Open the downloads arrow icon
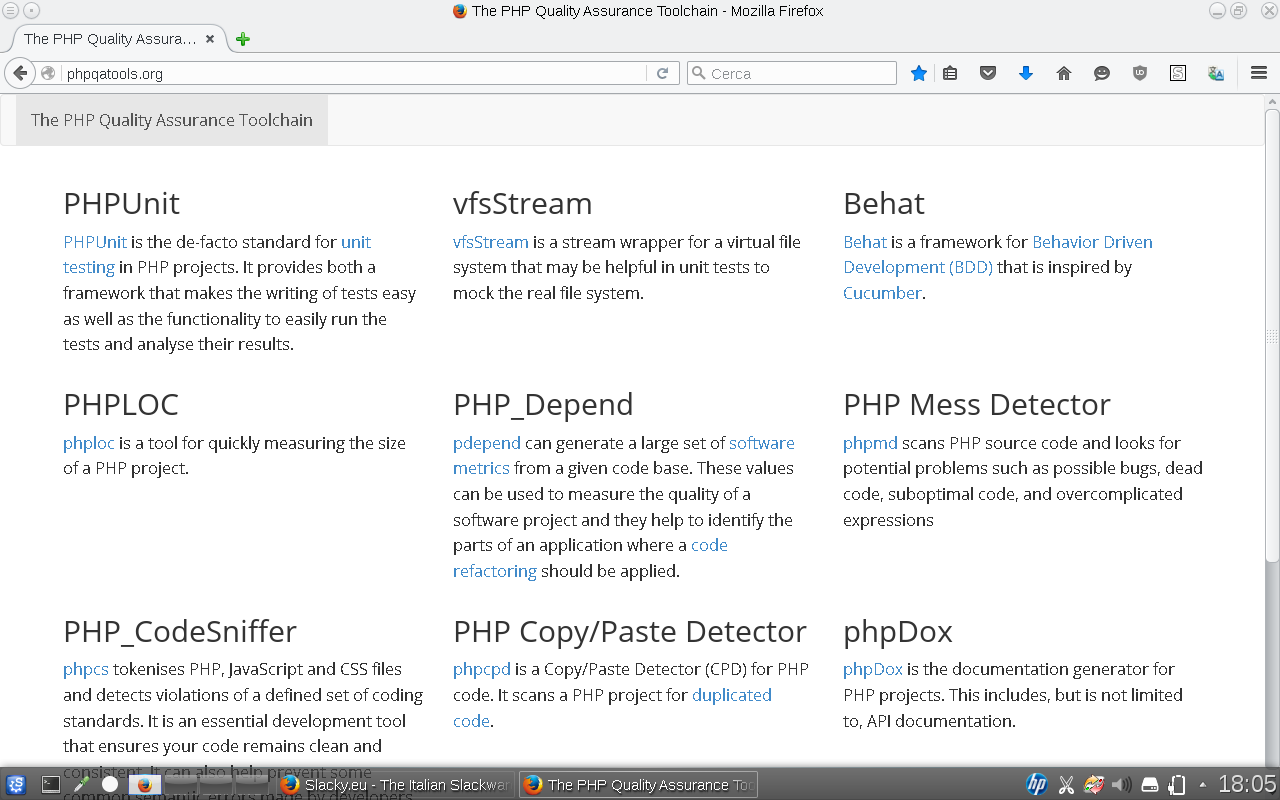The height and width of the screenshot is (800, 1280). [1026, 73]
